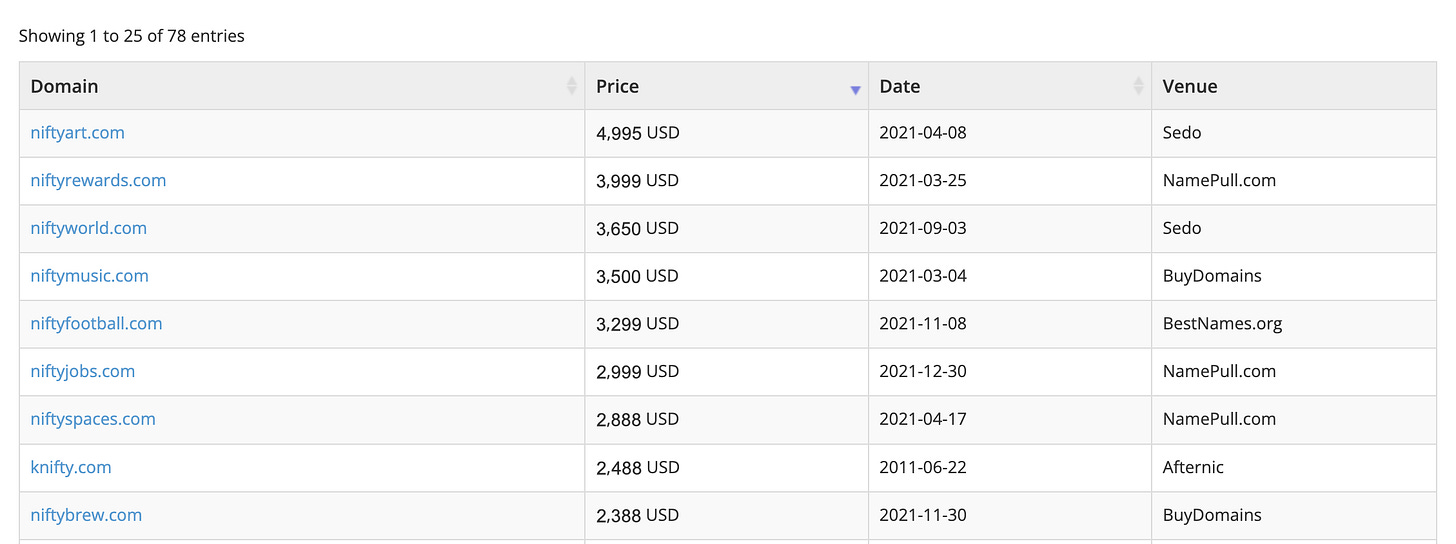Click the Price descending sort arrow
The image size is (1456, 544).
[x=855, y=90]
